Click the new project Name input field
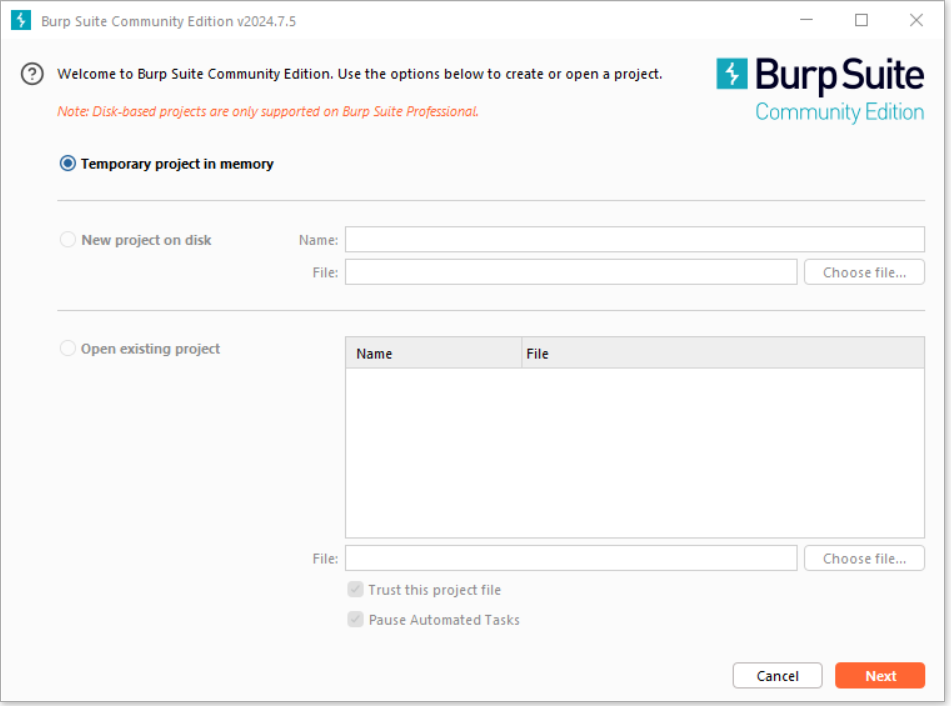Viewport: 951px width, 706px height. (635, 240)
